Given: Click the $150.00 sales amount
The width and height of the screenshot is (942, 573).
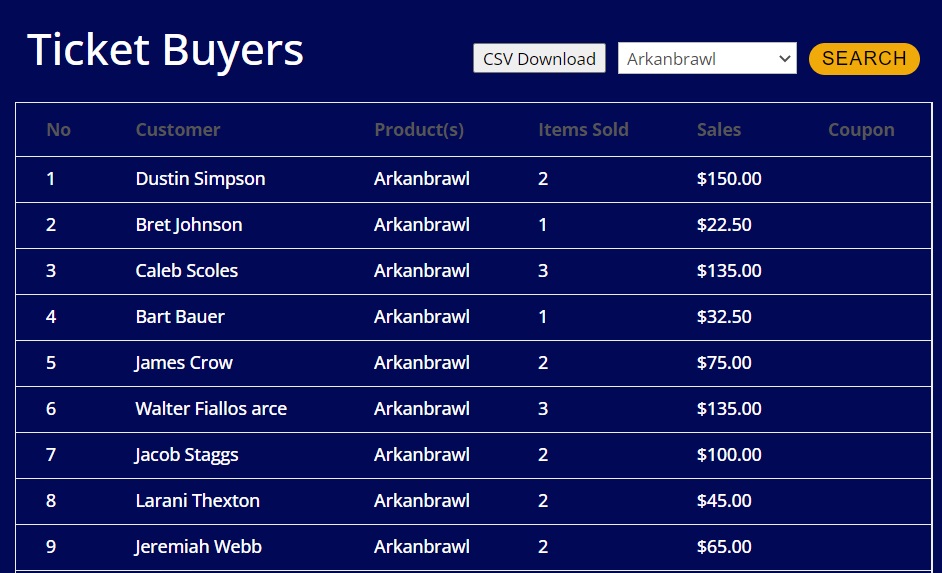Looking at the screenshot, I should (x=728, y=179).
